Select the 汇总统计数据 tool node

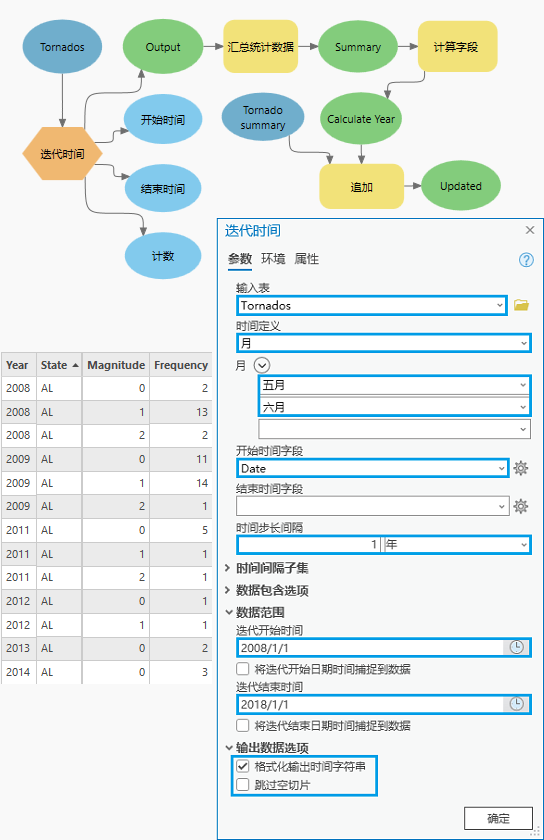pos(260,47)
